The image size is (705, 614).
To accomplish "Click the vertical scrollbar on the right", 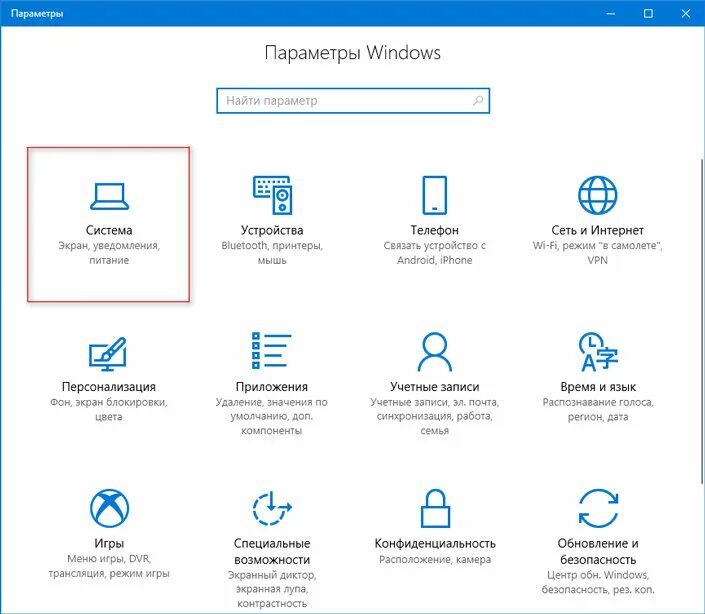I will tap(701, 319).
